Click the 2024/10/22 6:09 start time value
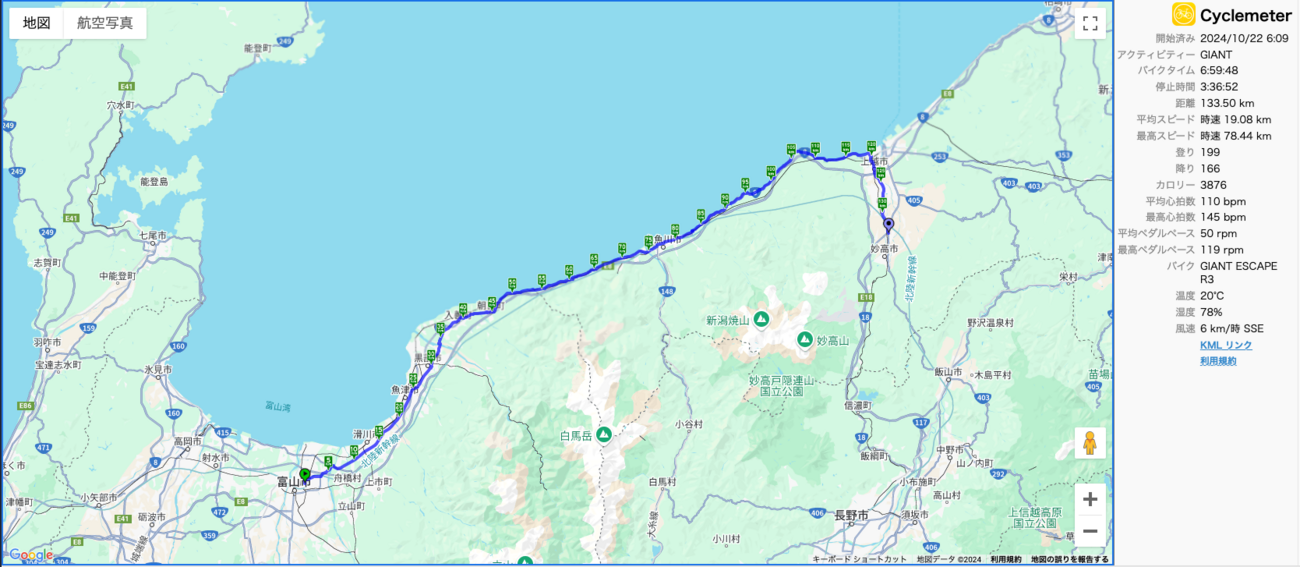 click(1244, 38)
